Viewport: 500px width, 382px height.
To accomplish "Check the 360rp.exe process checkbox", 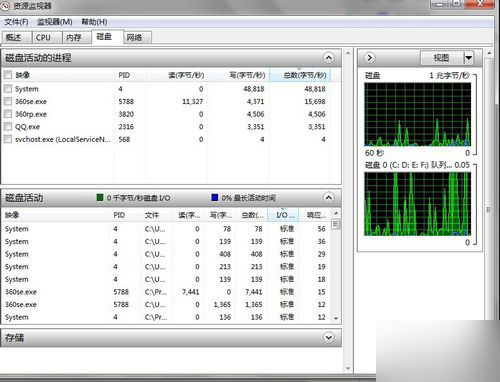I will pos(8,114).
